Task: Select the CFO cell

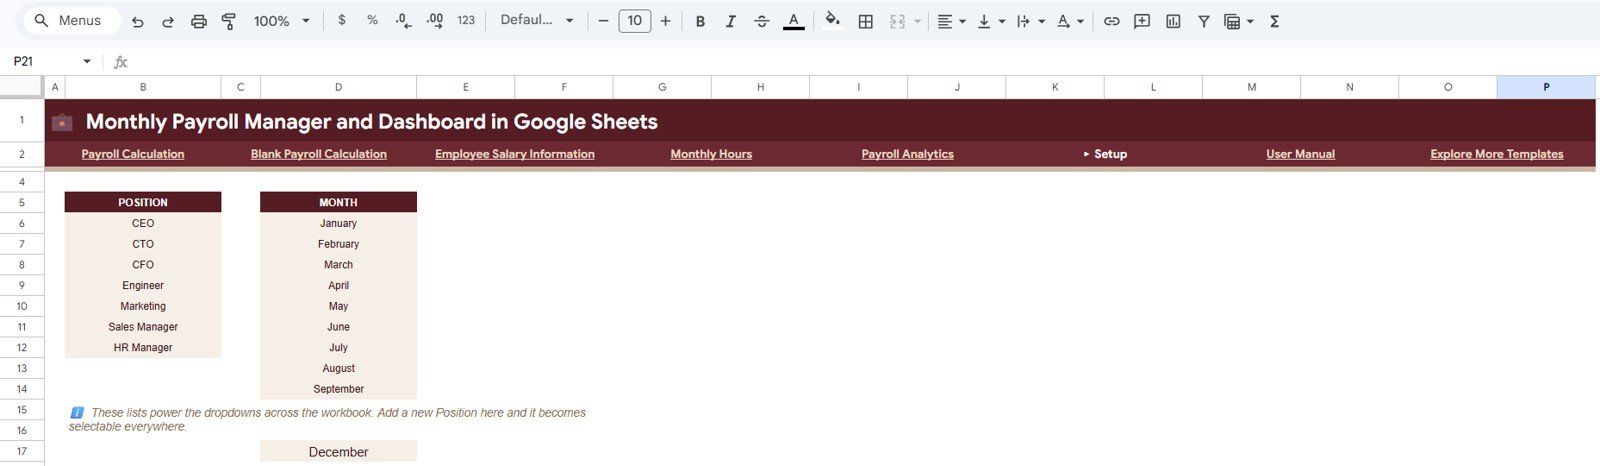Action: [x=143, y=265]
